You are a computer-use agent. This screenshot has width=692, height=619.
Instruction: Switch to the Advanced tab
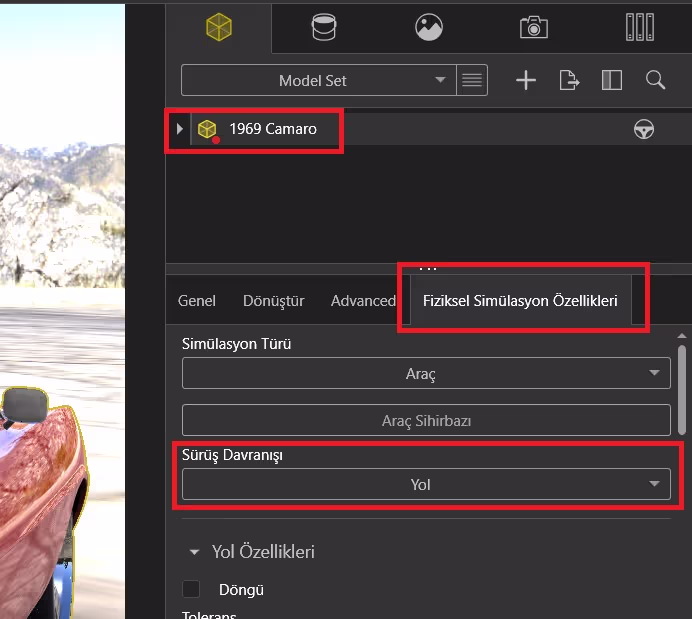(x=363, y=301)
